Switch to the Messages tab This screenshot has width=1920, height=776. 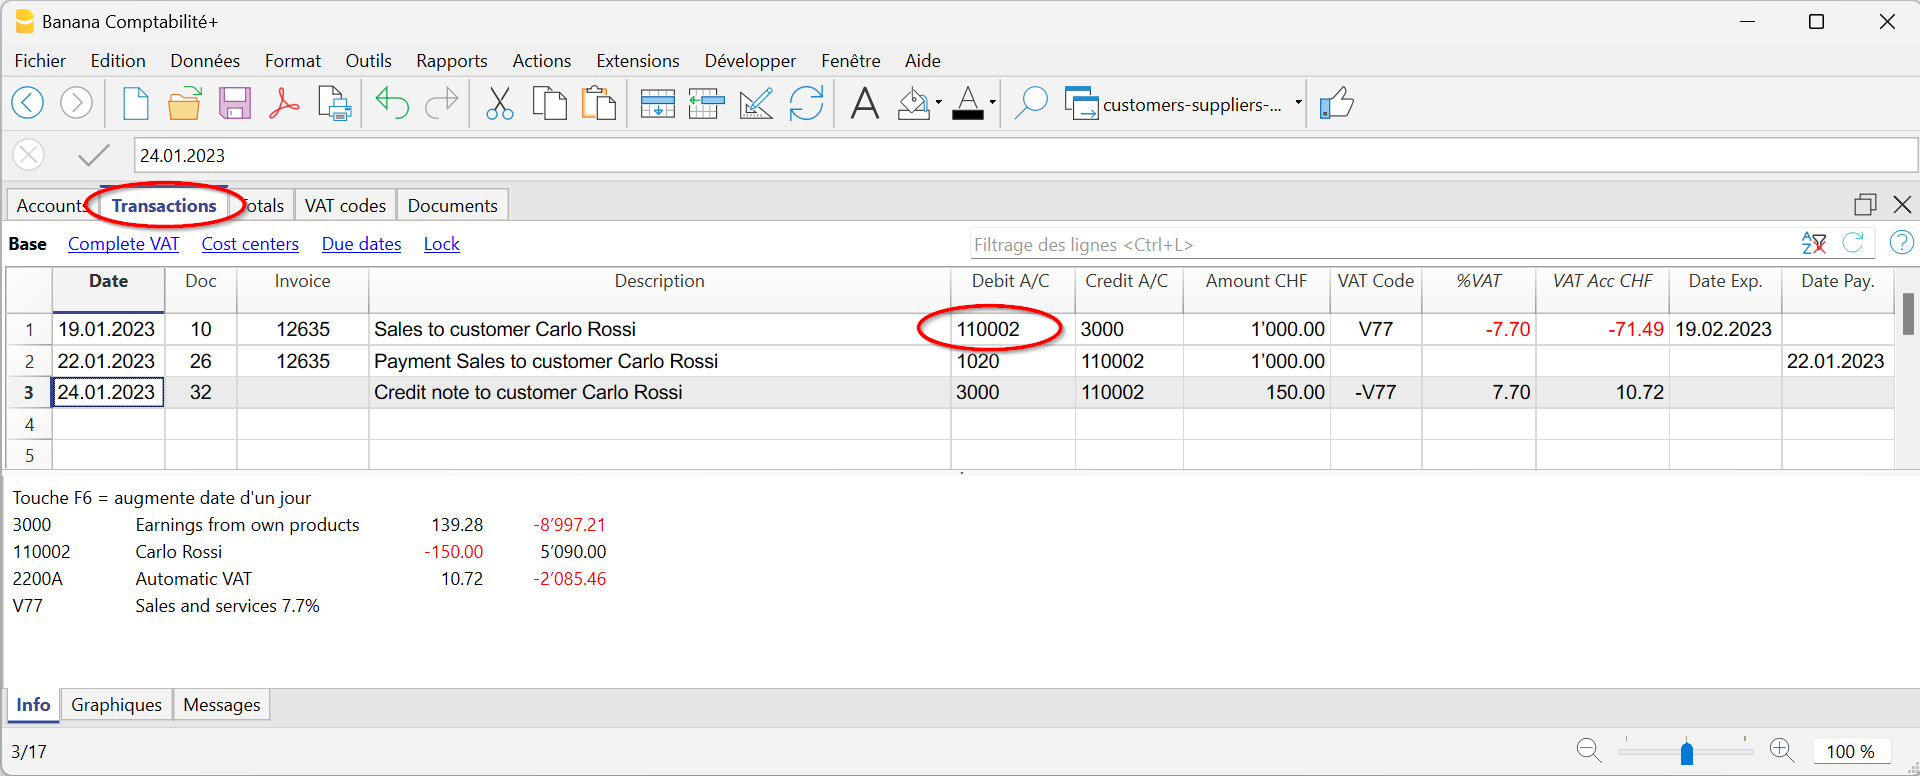tap(221, 705)
